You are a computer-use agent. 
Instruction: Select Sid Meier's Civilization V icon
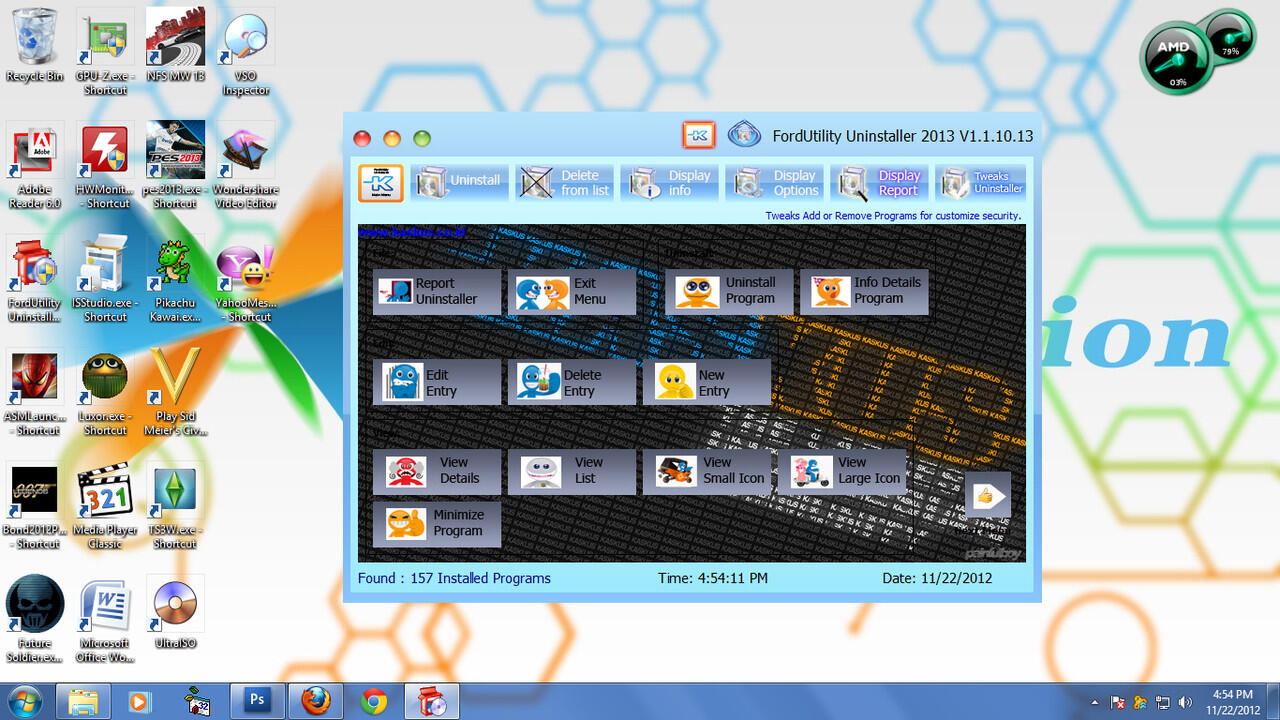pyautogui.click(x=175, y=392)
